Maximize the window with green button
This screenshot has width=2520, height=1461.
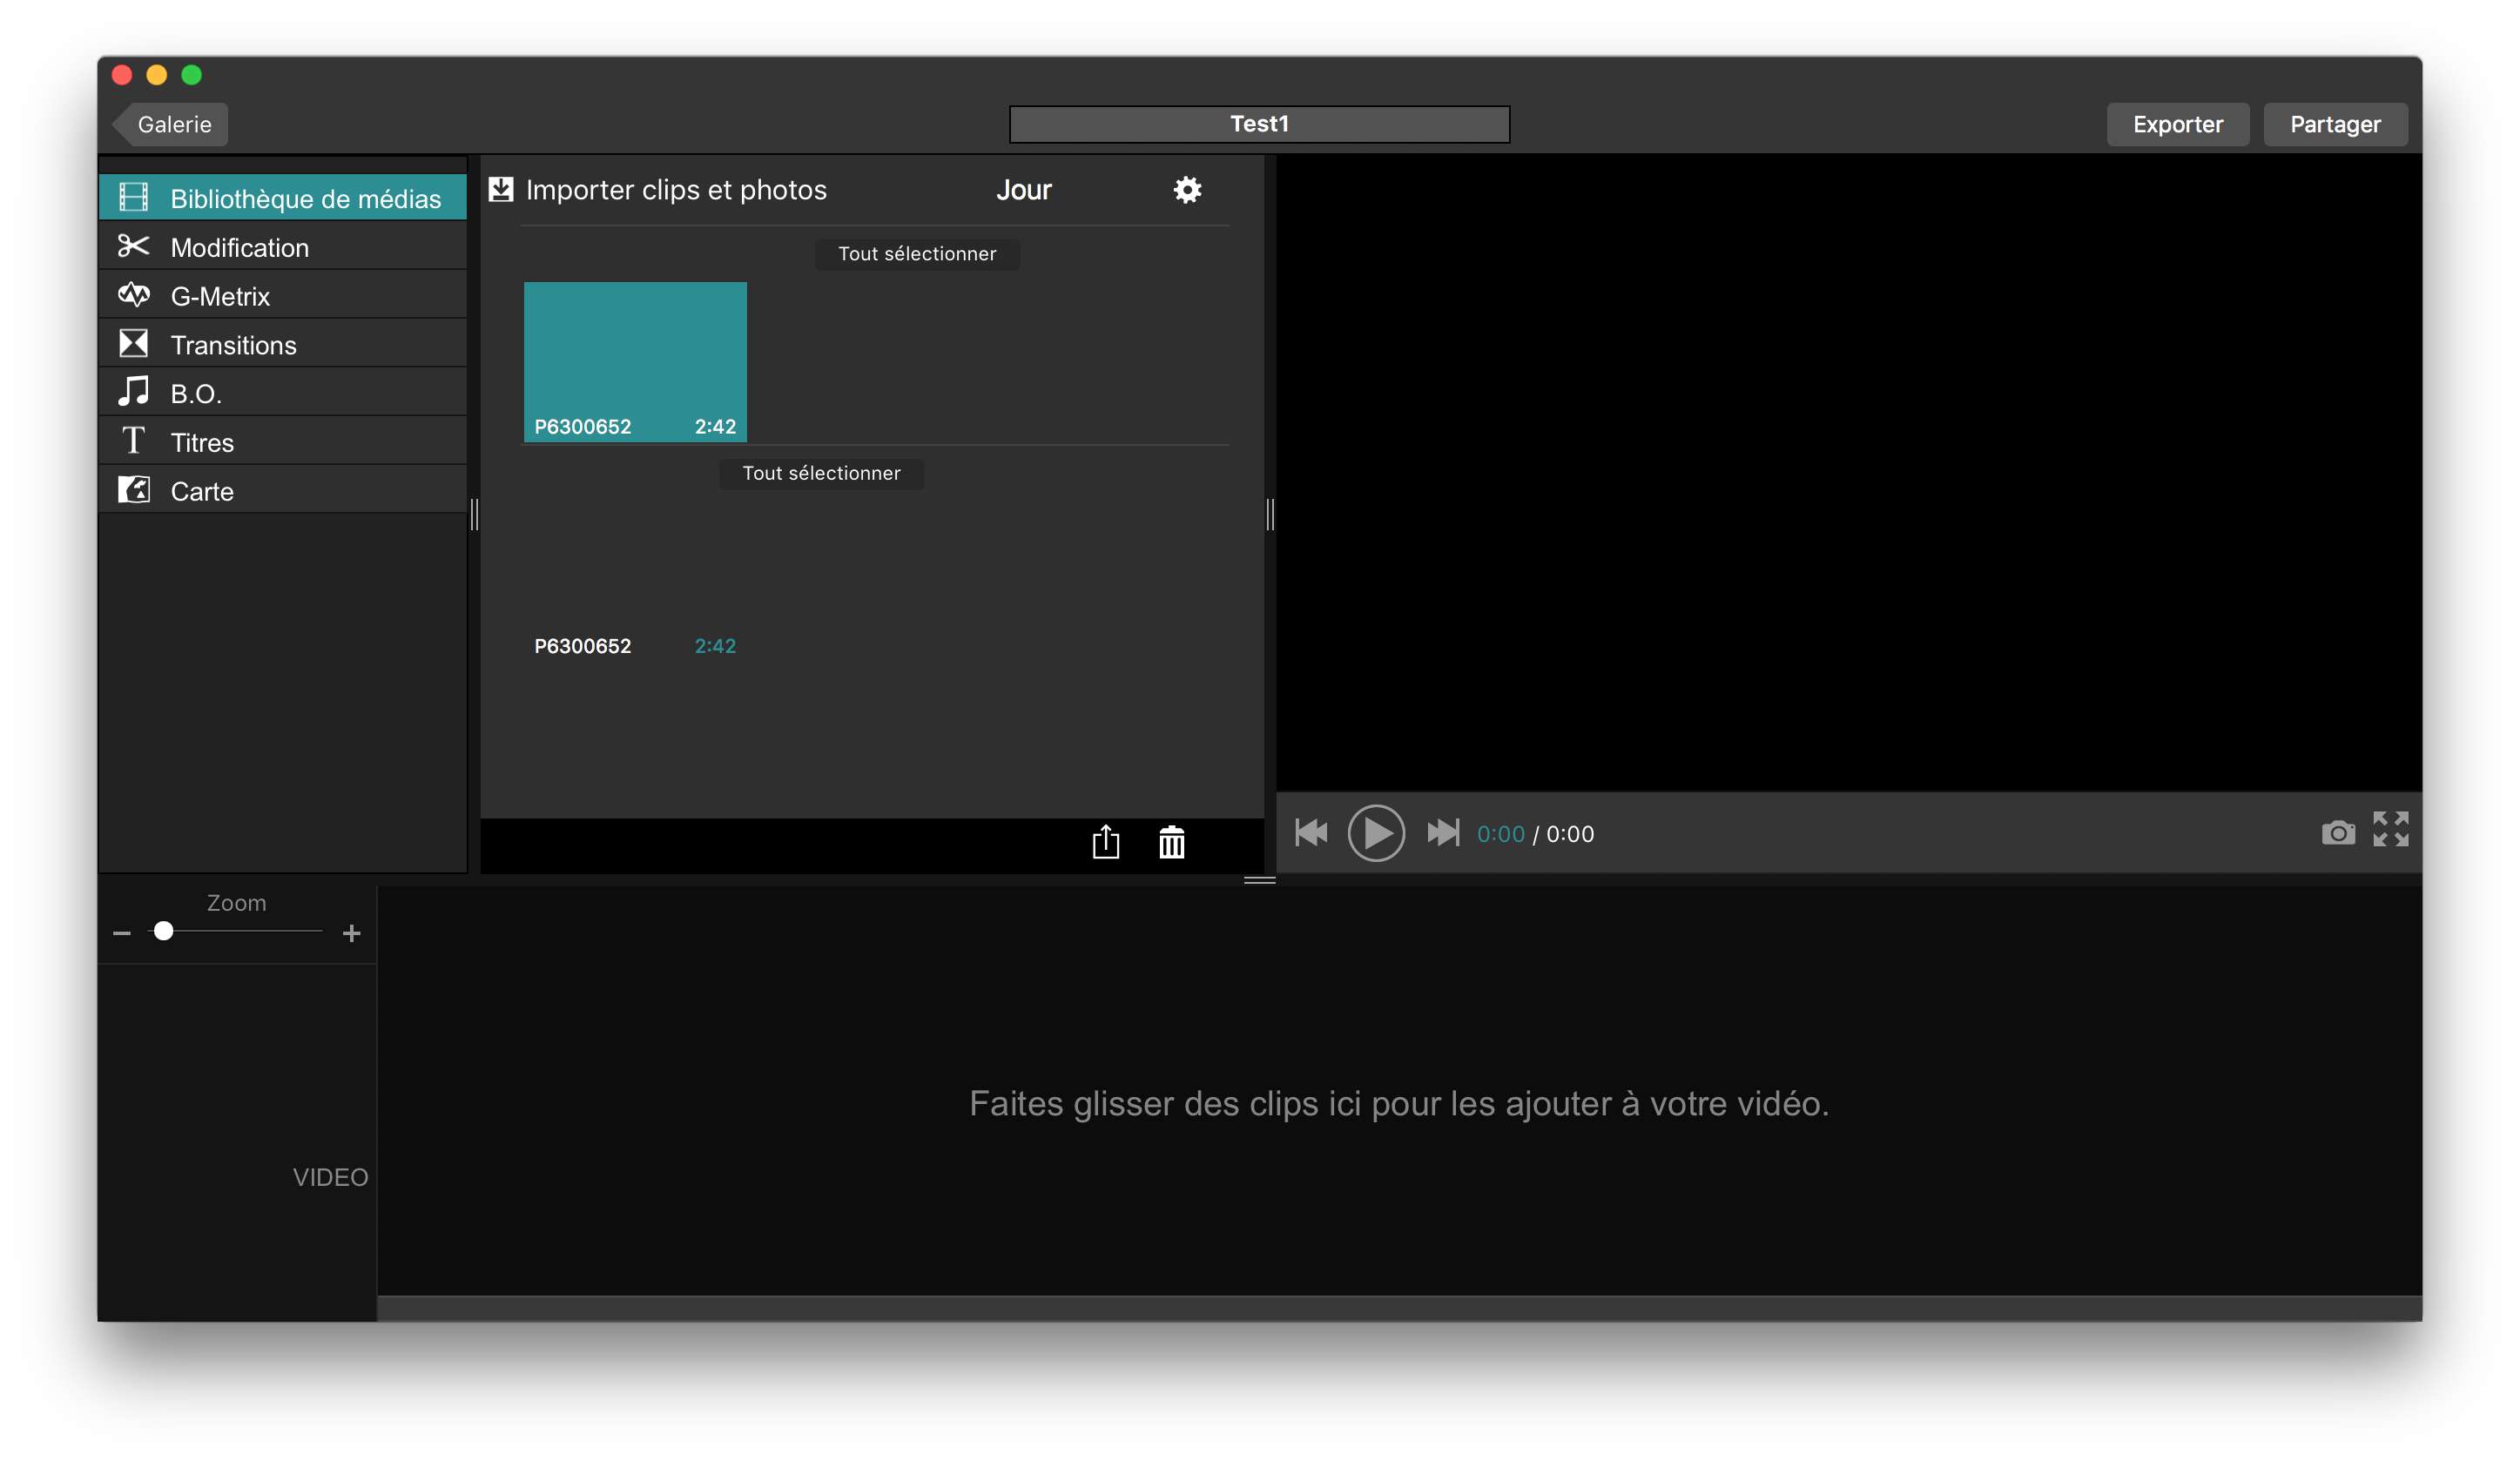point(192,75)
